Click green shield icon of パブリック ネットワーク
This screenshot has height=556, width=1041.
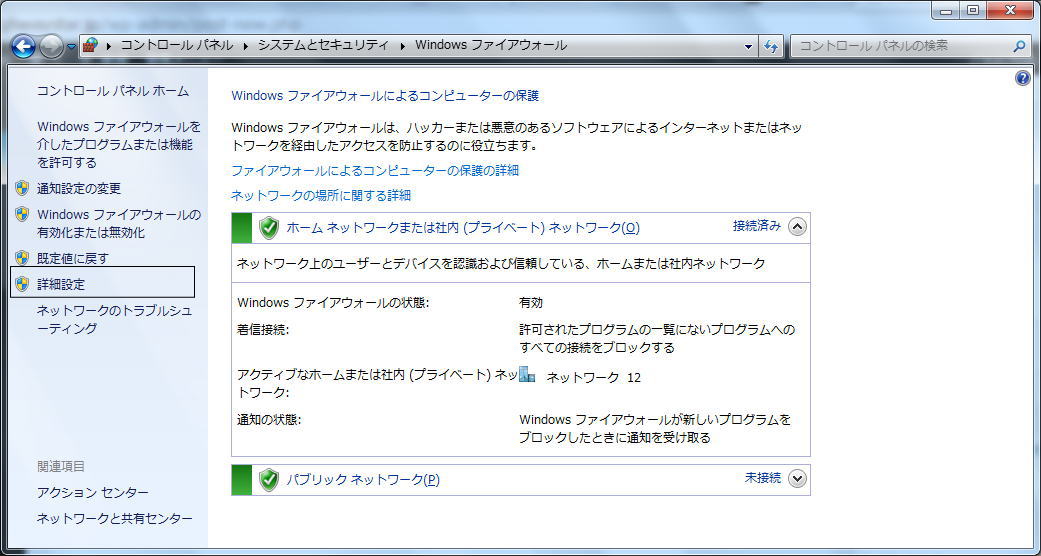[268, 479]
